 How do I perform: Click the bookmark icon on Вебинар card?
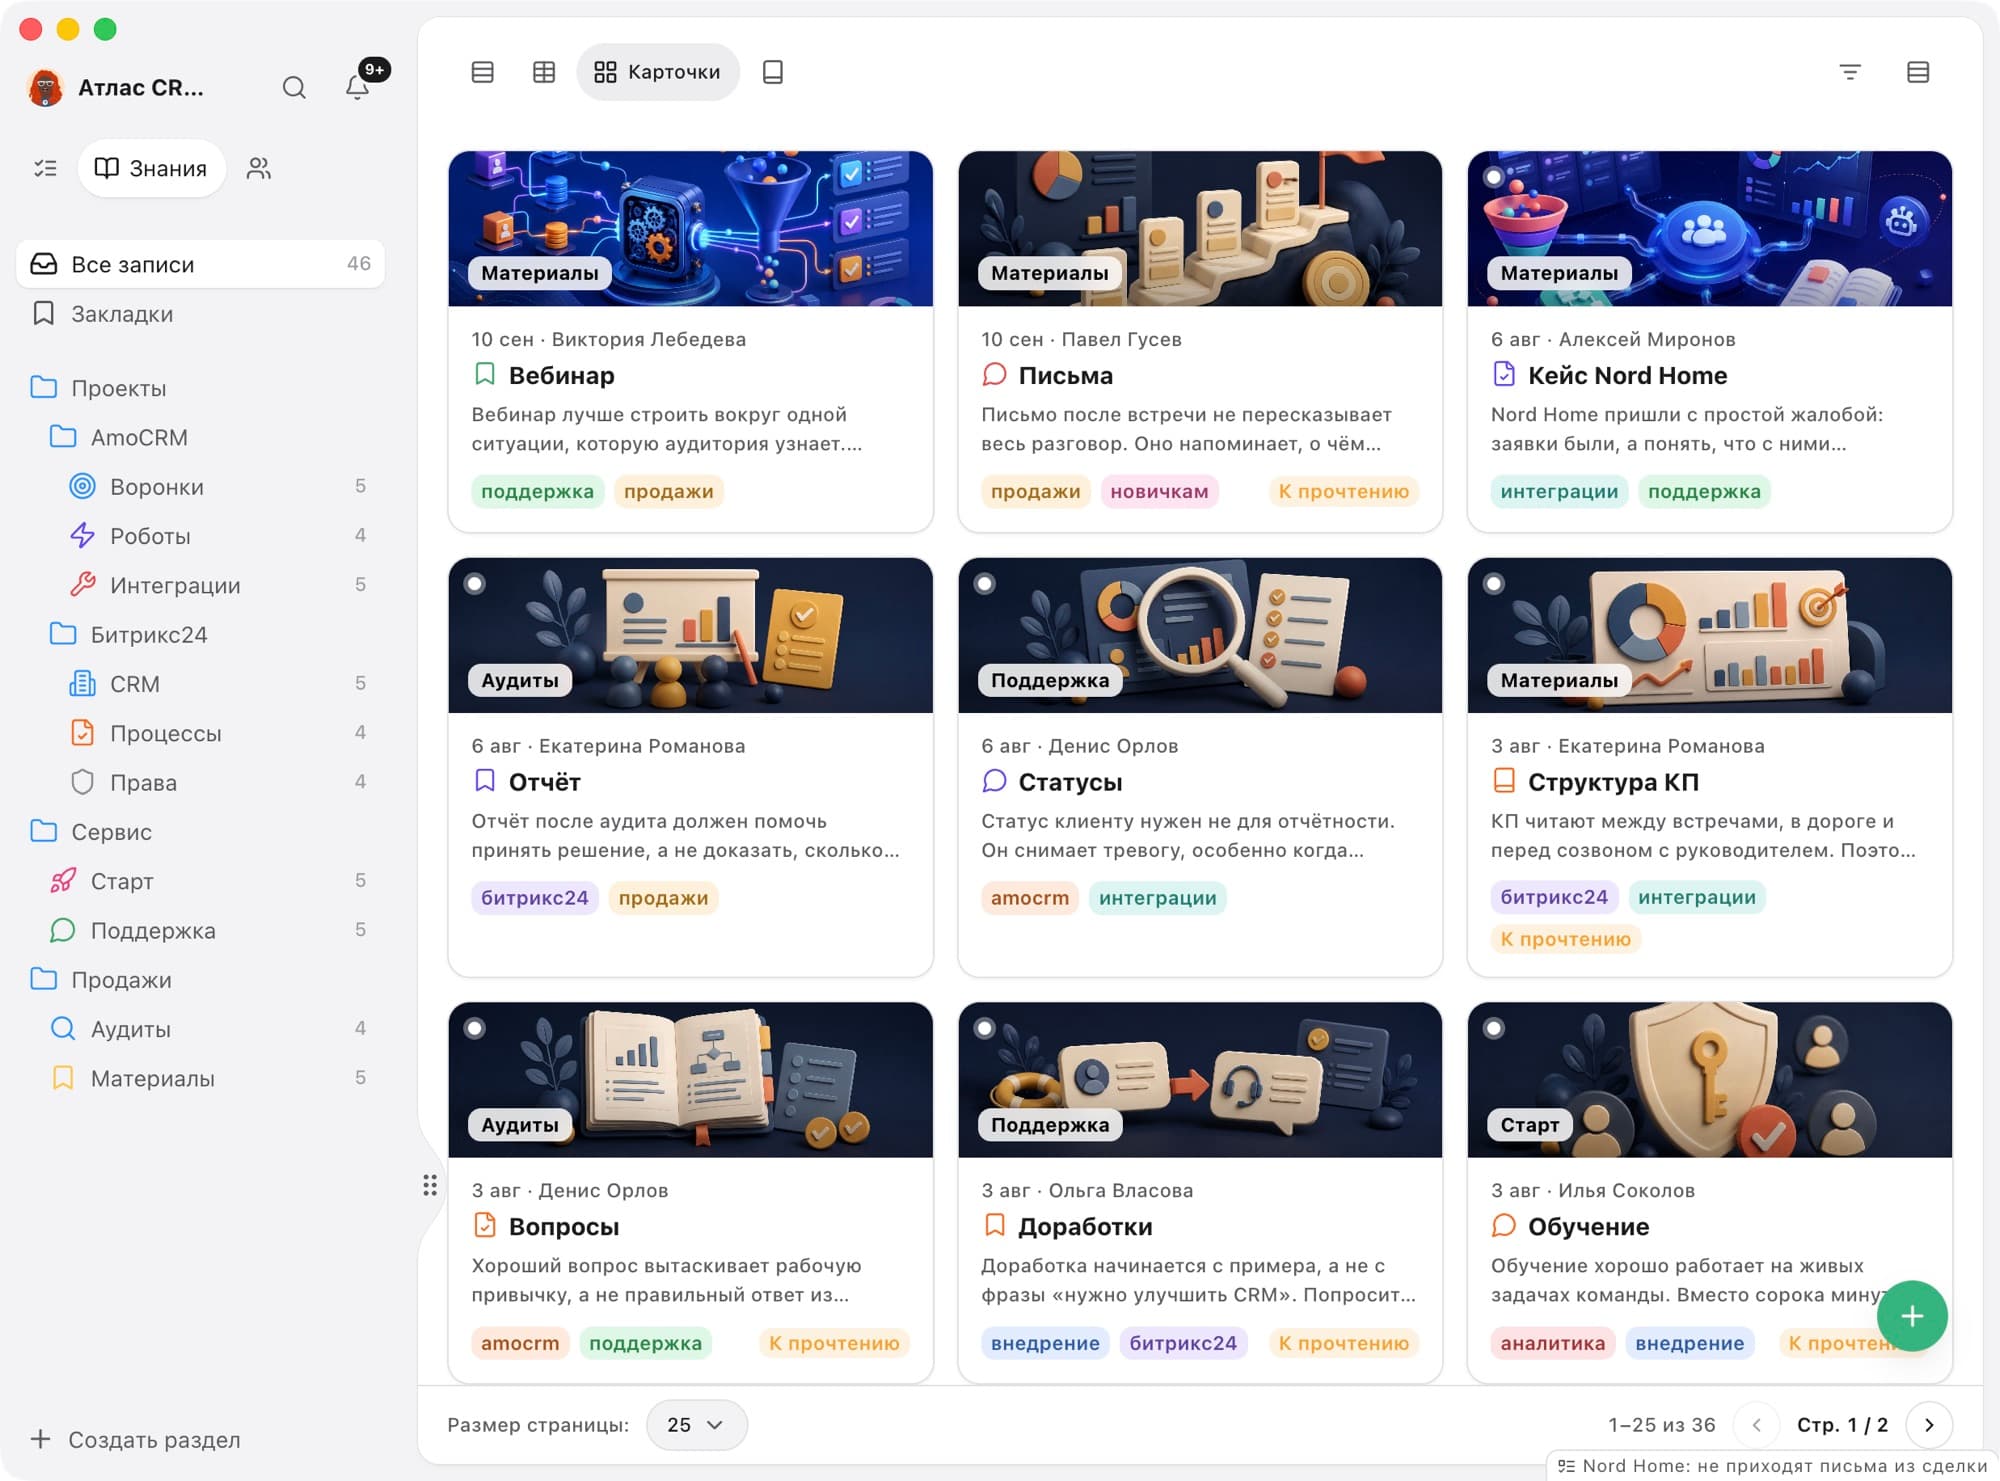[485, 375]
